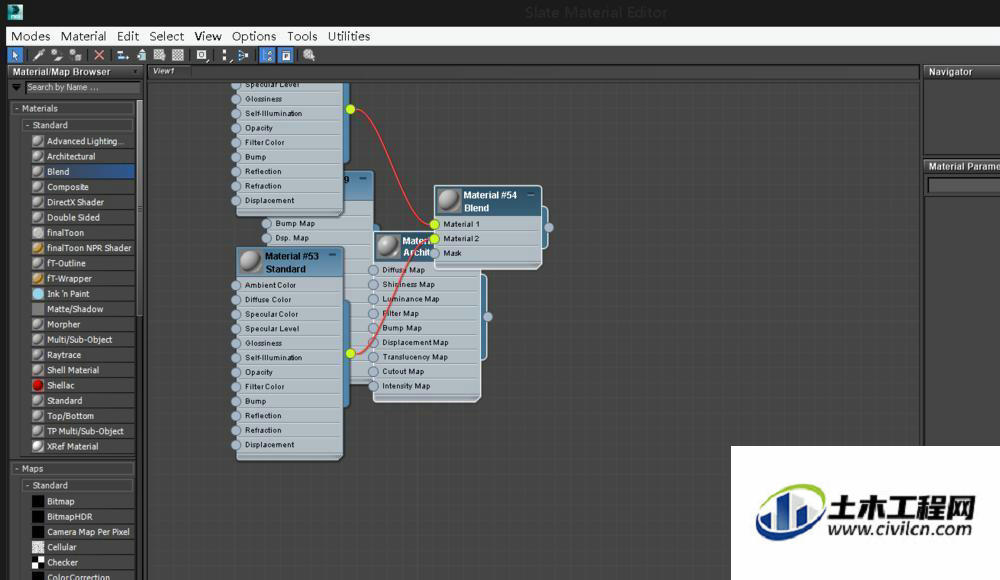Select the highlighted Blend material entry
1000x580 pixels.
coord(83,172)
